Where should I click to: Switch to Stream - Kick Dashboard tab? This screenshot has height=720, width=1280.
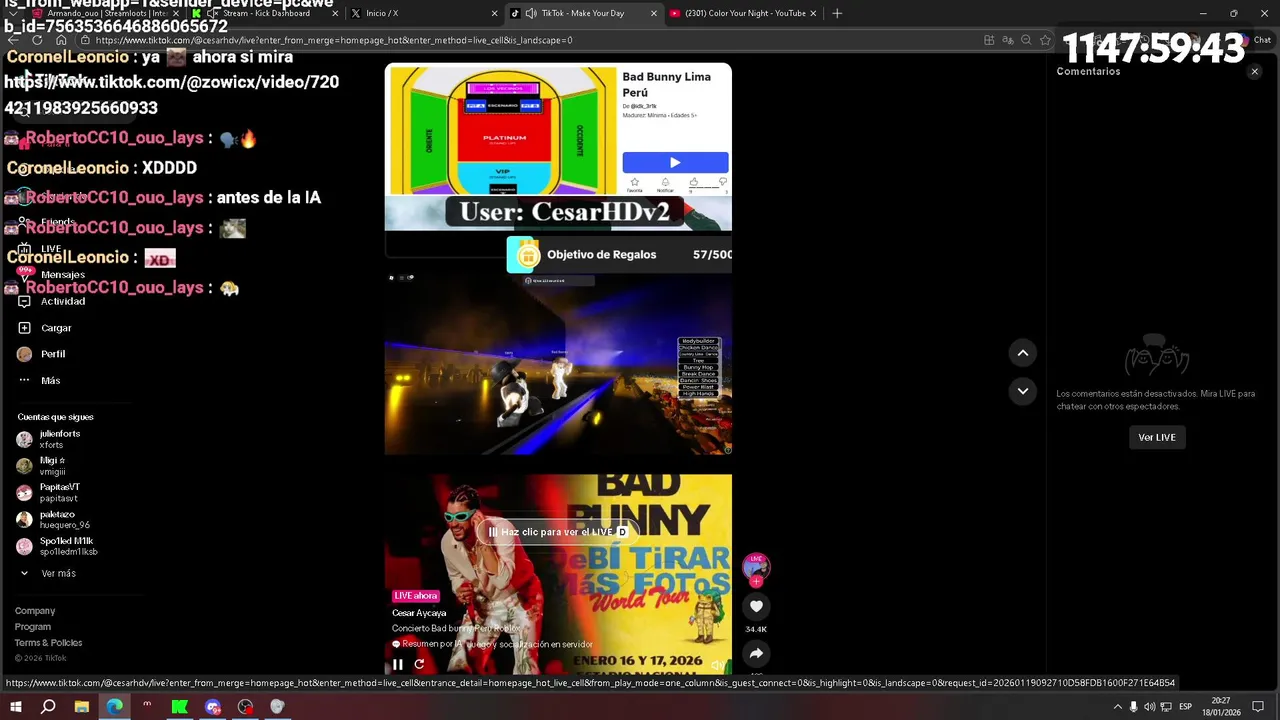coord(265,13)
